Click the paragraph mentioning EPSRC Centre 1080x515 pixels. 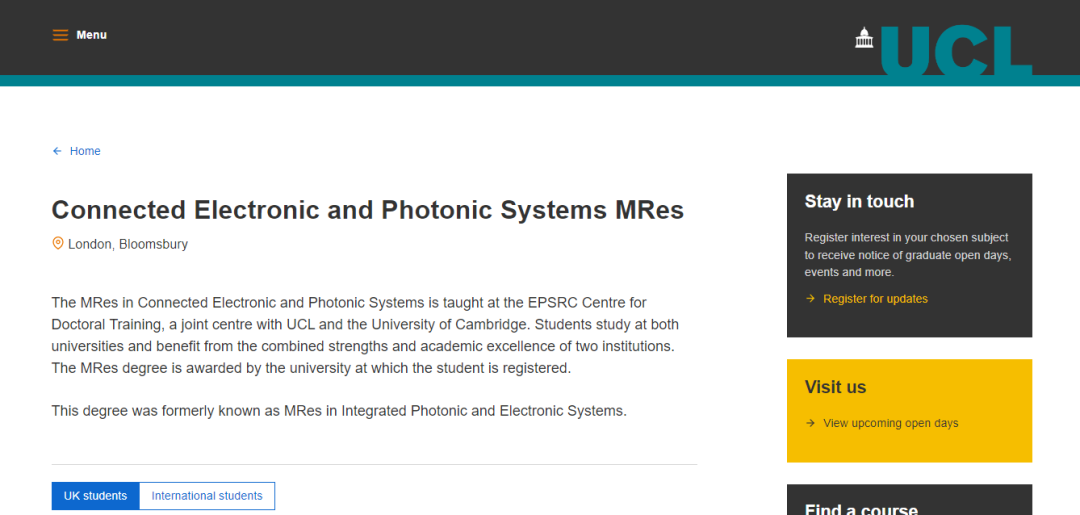tap(365, 334)
